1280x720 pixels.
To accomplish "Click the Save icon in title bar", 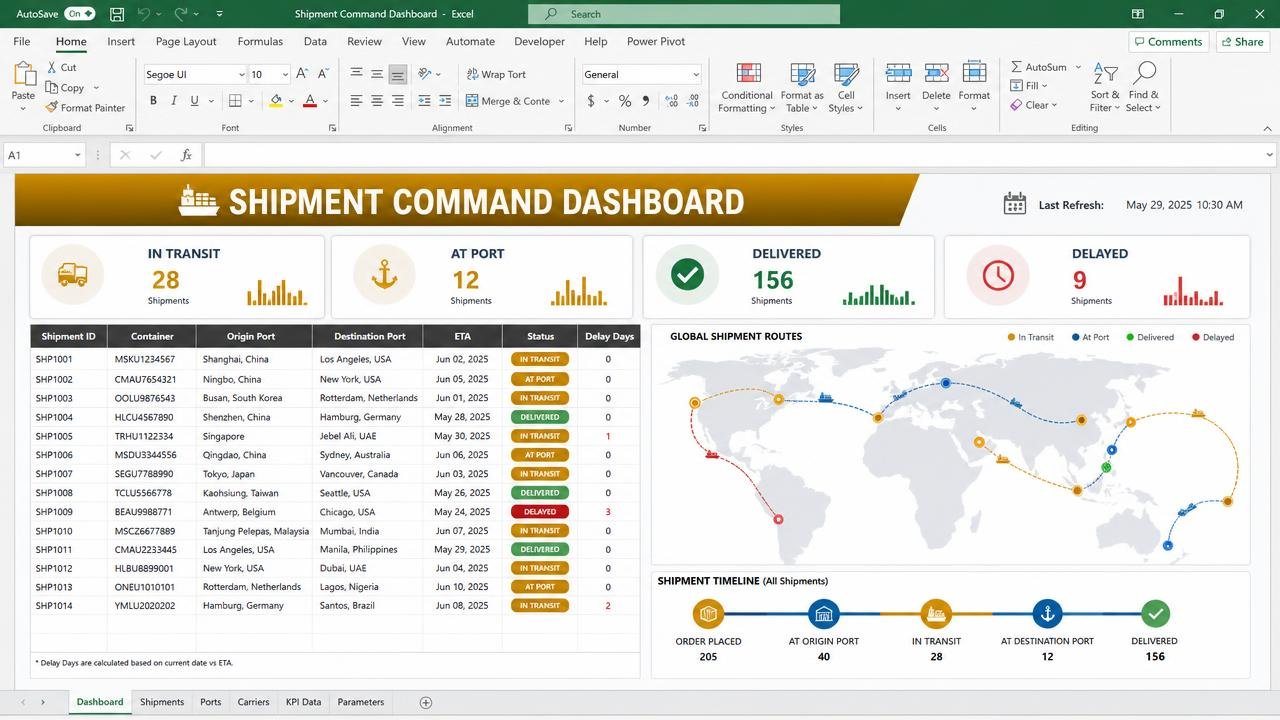I will [117, 14].
